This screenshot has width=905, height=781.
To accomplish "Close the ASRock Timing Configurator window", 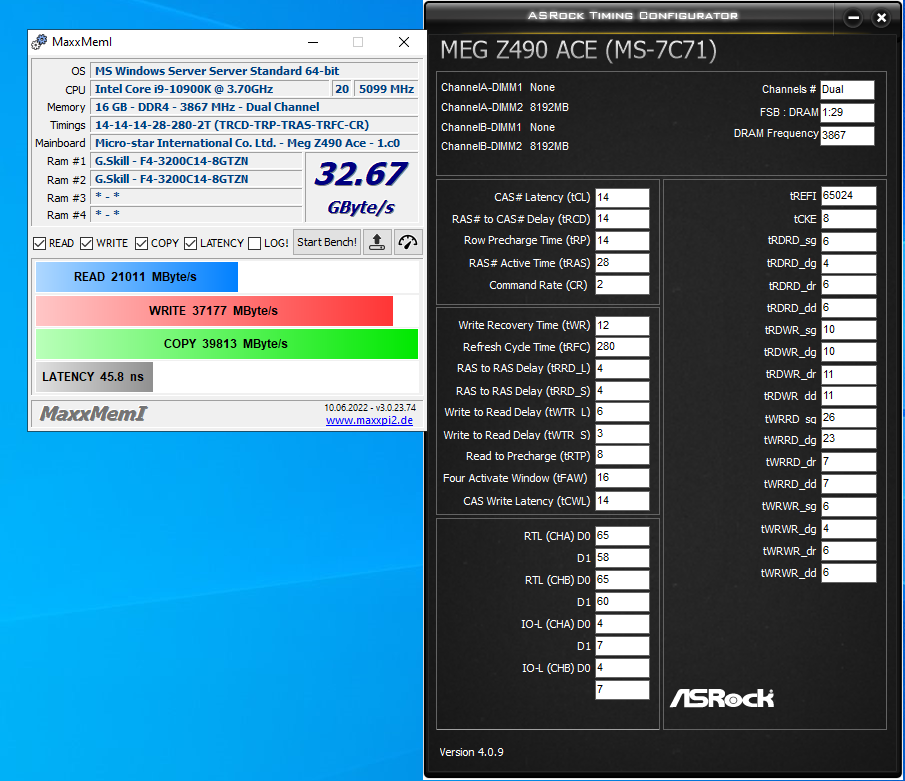I will click(x=881, y=18).
